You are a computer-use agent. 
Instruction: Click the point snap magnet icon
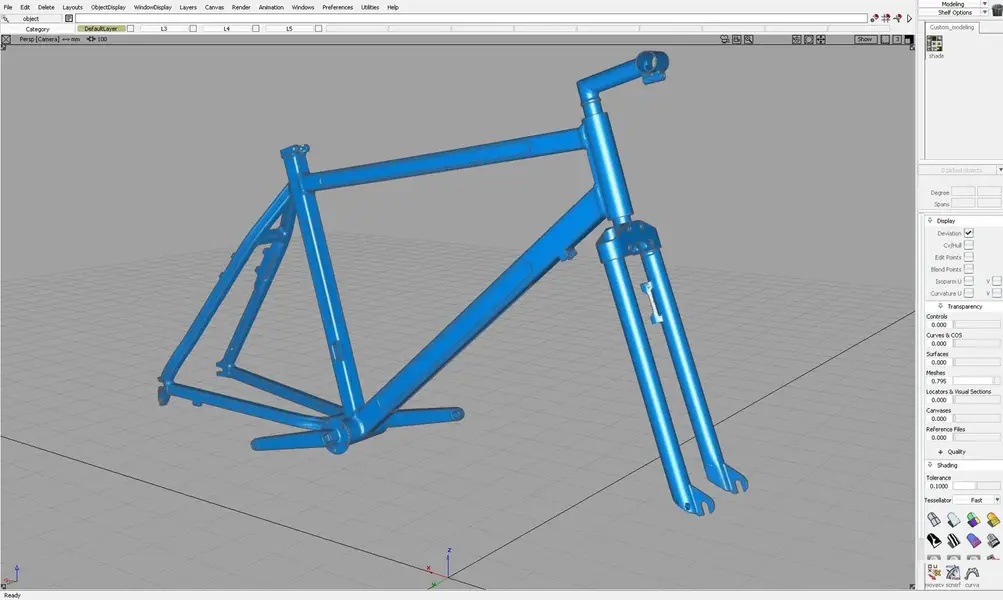point(874,19)
